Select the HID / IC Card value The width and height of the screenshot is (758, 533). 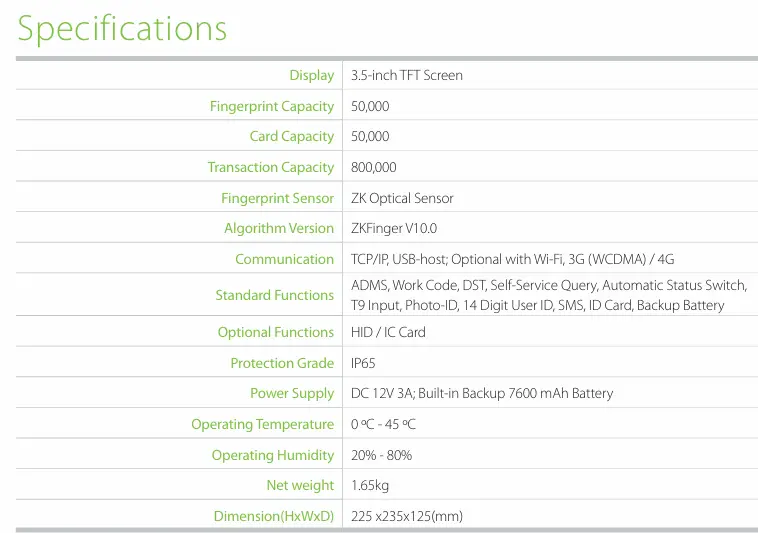pyautogui.click(x=388, y=332)
